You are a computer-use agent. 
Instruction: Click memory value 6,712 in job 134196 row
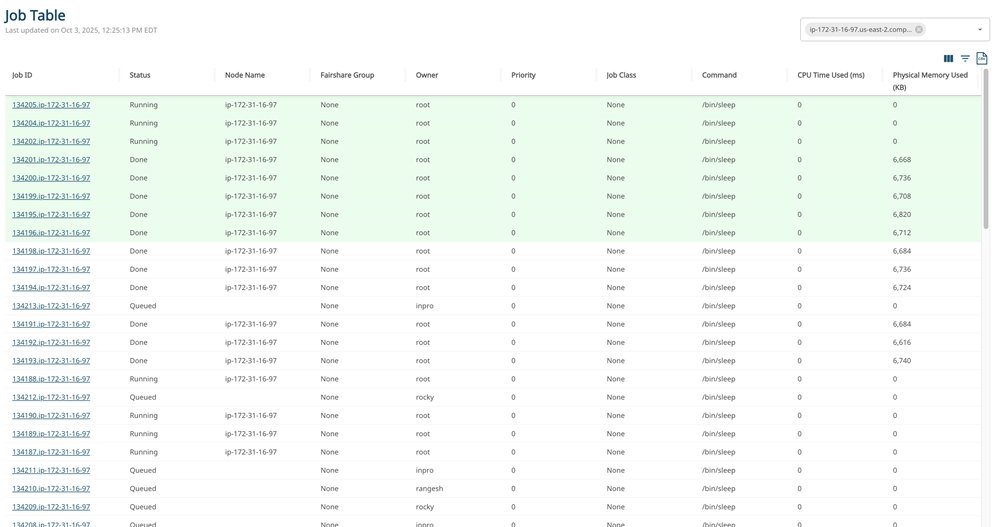click(x=902, y=233)
